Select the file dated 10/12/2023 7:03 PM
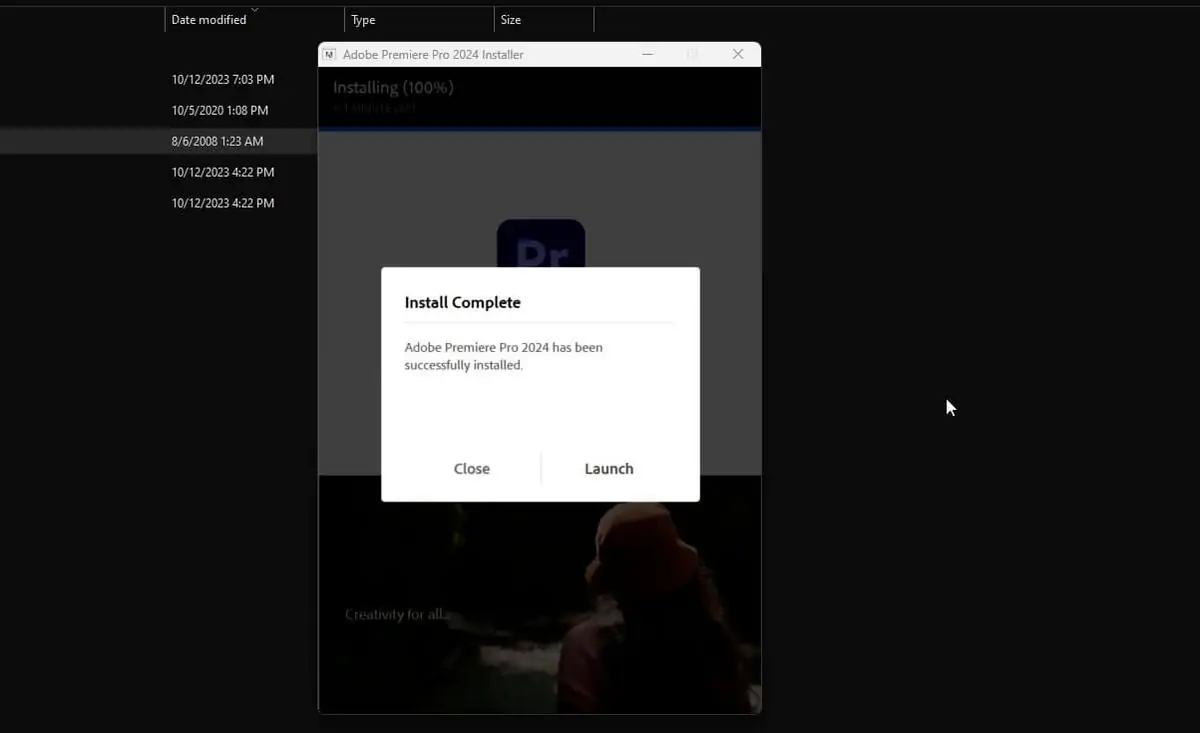1200x733 pixels. (x=223, y=79)
